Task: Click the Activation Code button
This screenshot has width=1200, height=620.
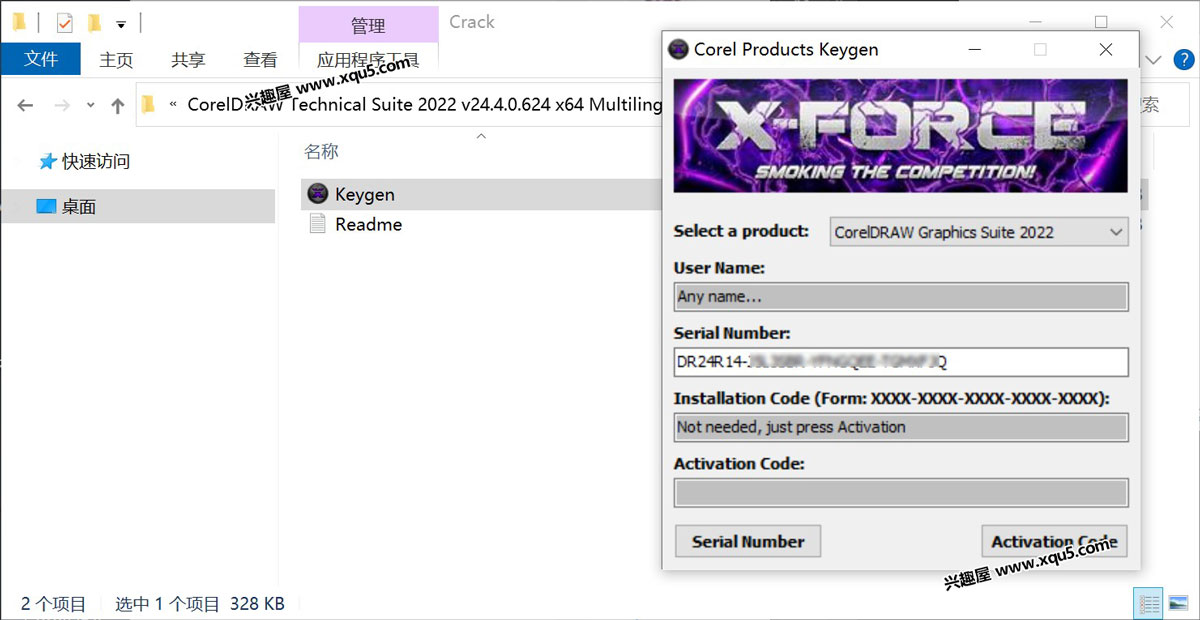Action: pos(1054,541)
